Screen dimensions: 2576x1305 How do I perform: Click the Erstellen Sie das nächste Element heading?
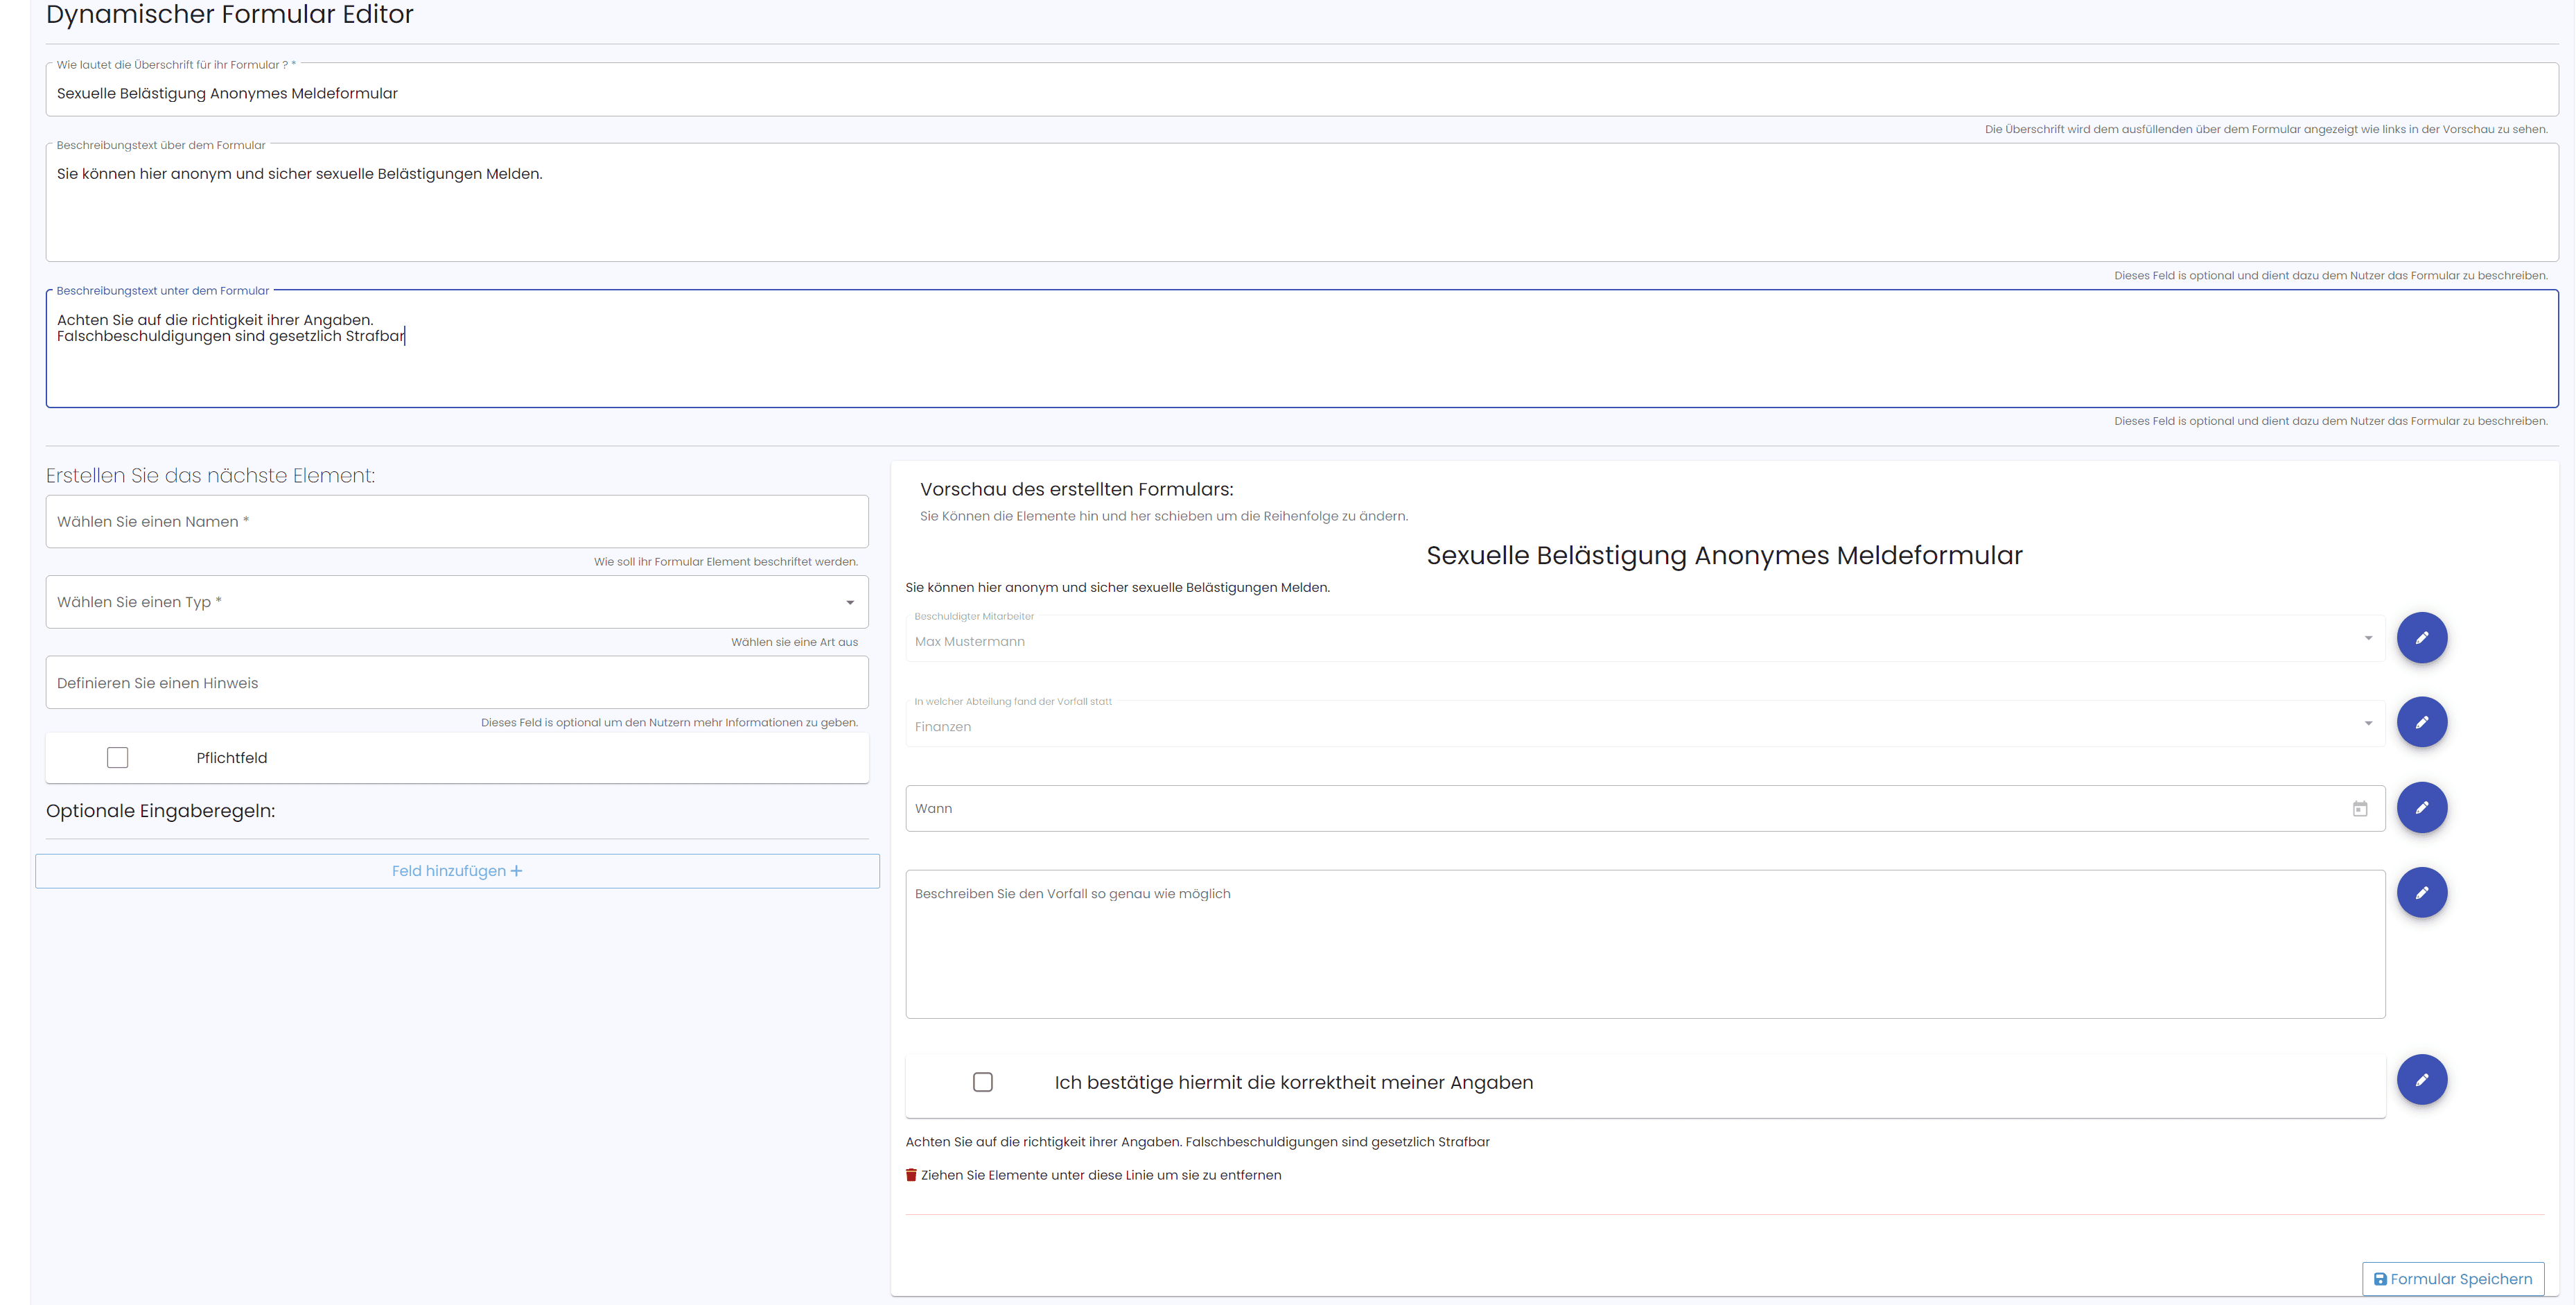[x=211, y=475]
